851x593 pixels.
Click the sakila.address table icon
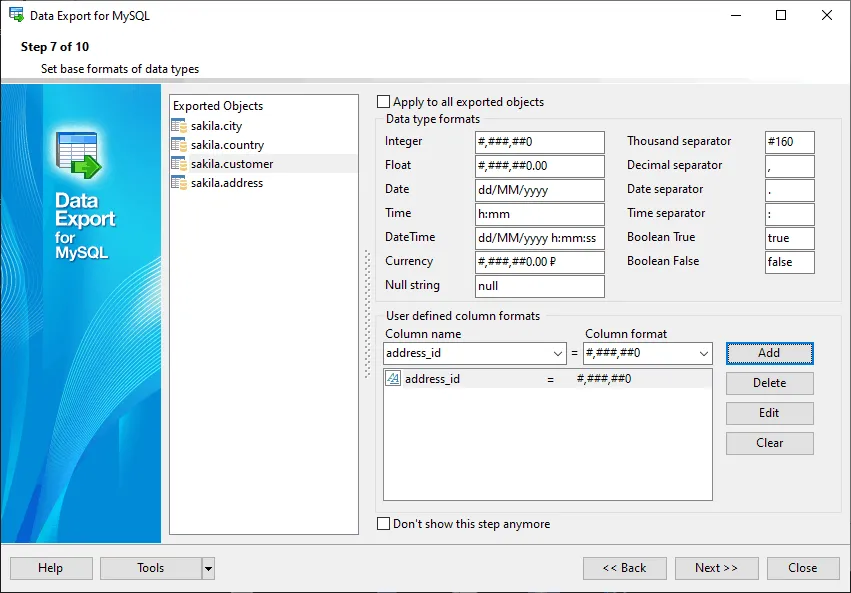179,183
